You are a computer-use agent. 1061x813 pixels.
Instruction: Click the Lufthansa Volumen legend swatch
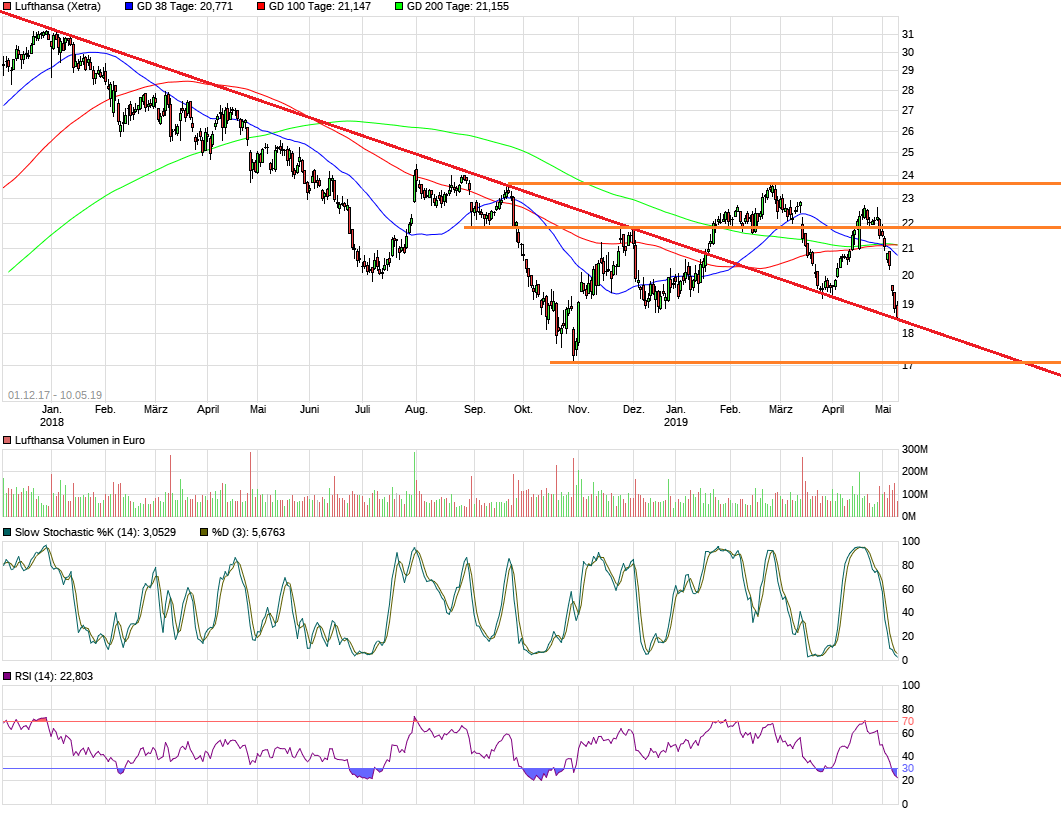click(x=7, y=440)
